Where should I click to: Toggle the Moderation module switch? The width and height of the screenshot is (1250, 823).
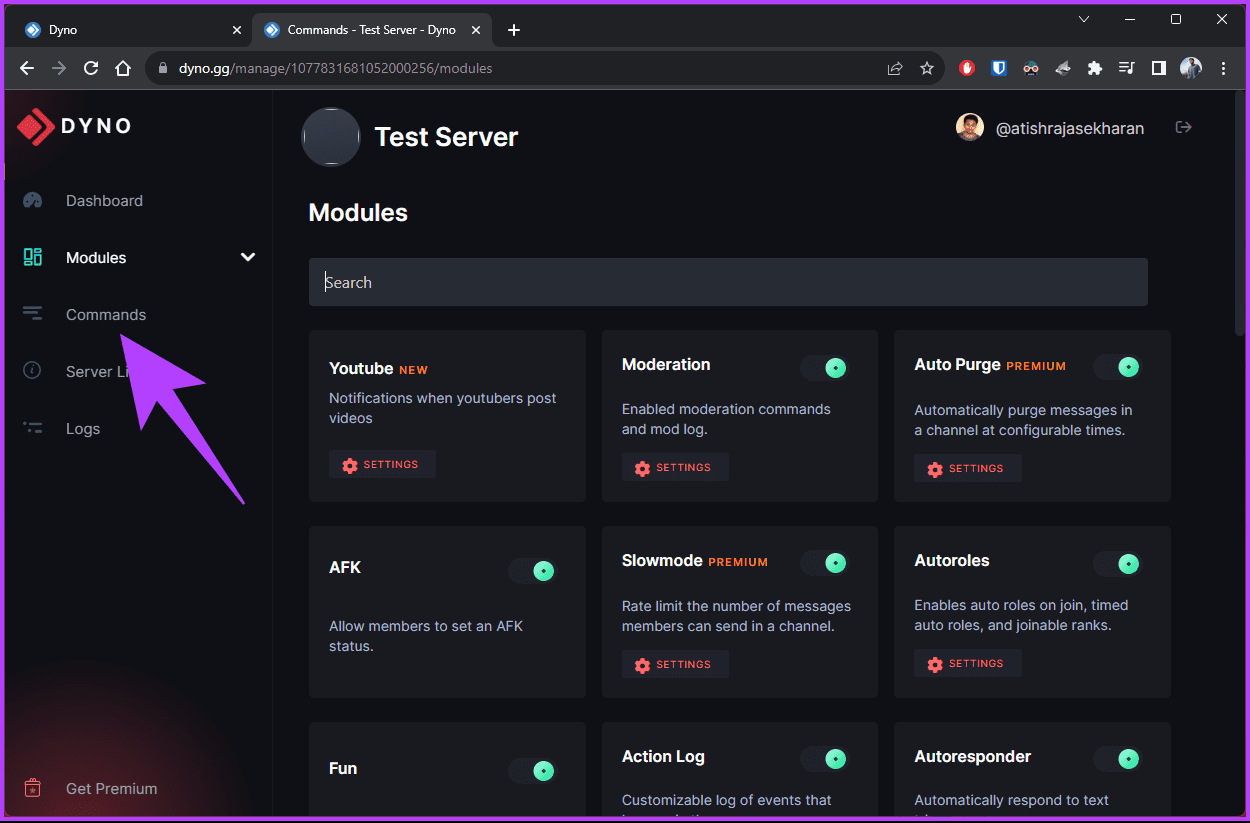pyautogui.click(x=825, y=368)
